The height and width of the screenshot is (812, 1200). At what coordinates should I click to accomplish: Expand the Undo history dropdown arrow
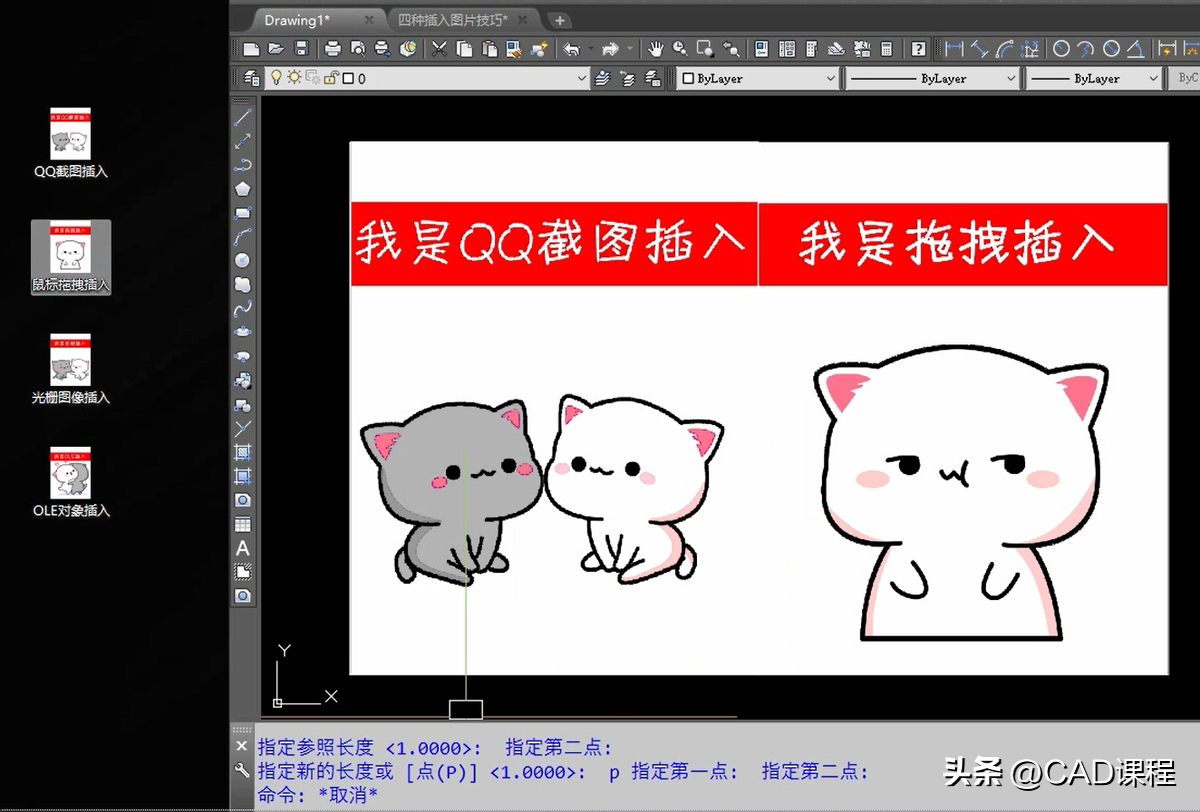pyautogui.click(x=591, y=48)
